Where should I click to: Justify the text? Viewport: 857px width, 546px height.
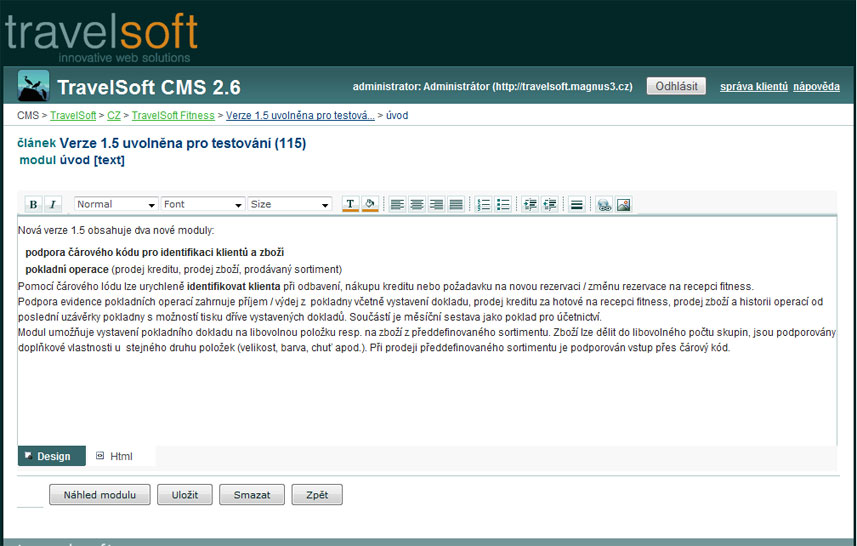(456, 204)
